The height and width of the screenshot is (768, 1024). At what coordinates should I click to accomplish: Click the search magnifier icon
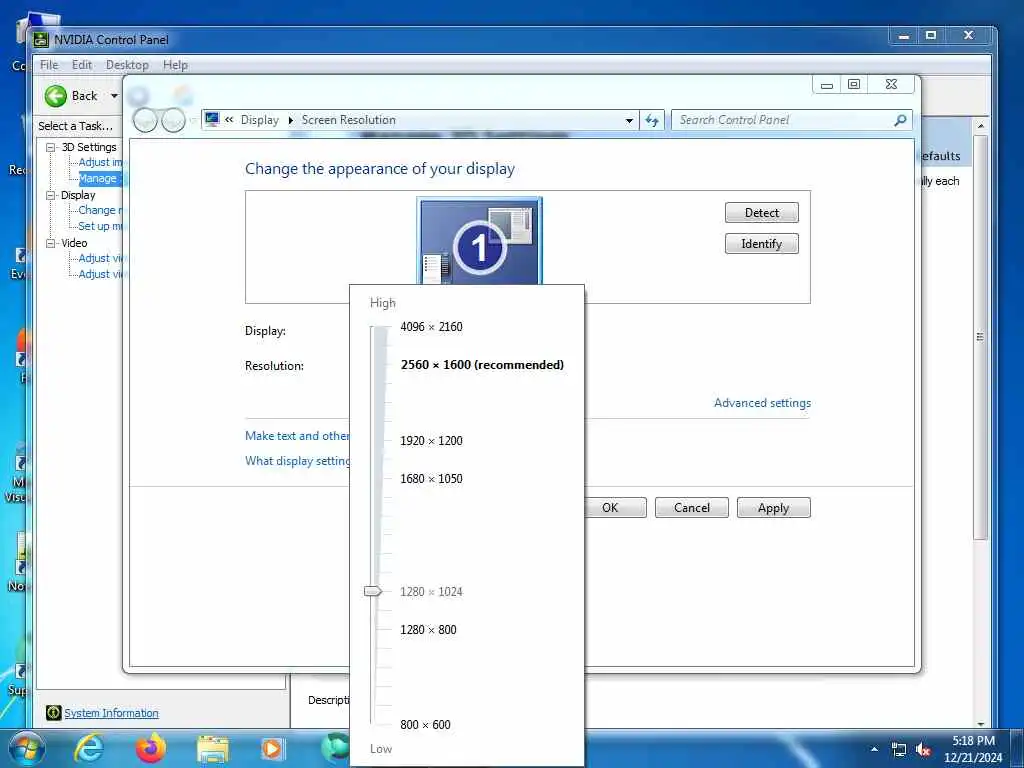(x=901, y=120)
